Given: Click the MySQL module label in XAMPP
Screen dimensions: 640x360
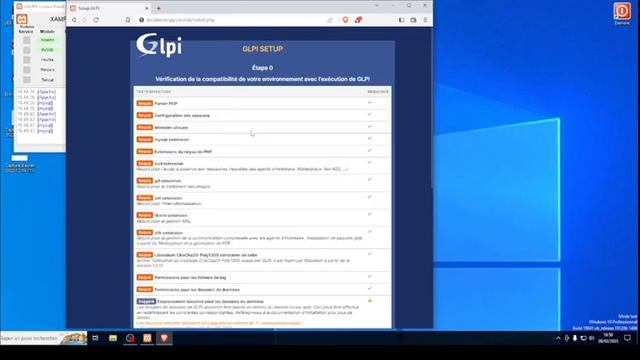Looking at the screenshot, I should coord(47,50).
